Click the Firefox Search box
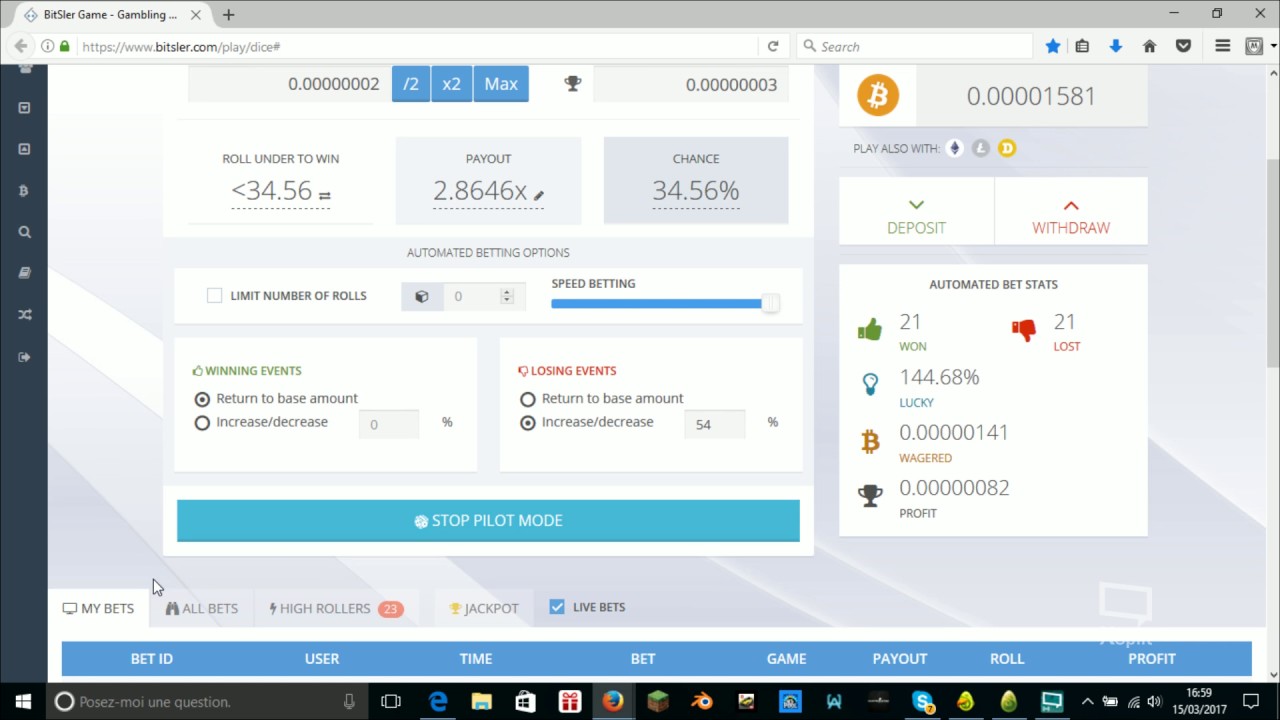This screenshot has height=720, width=1280. (914, 46)
